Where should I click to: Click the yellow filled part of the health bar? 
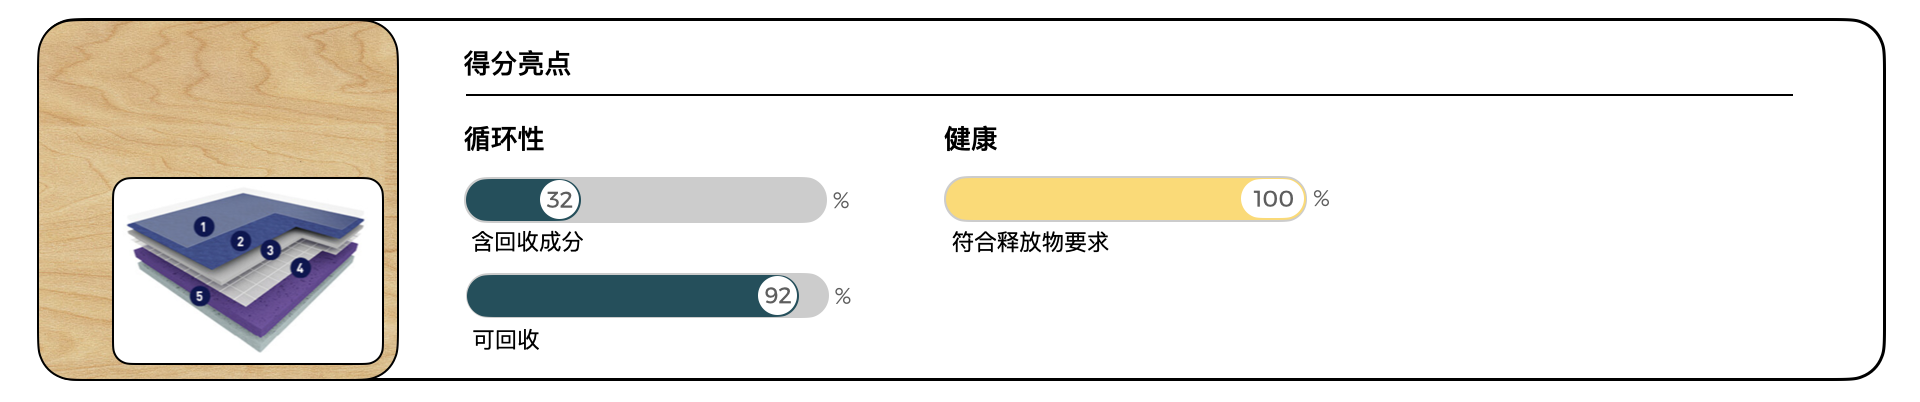(1090, 199)
